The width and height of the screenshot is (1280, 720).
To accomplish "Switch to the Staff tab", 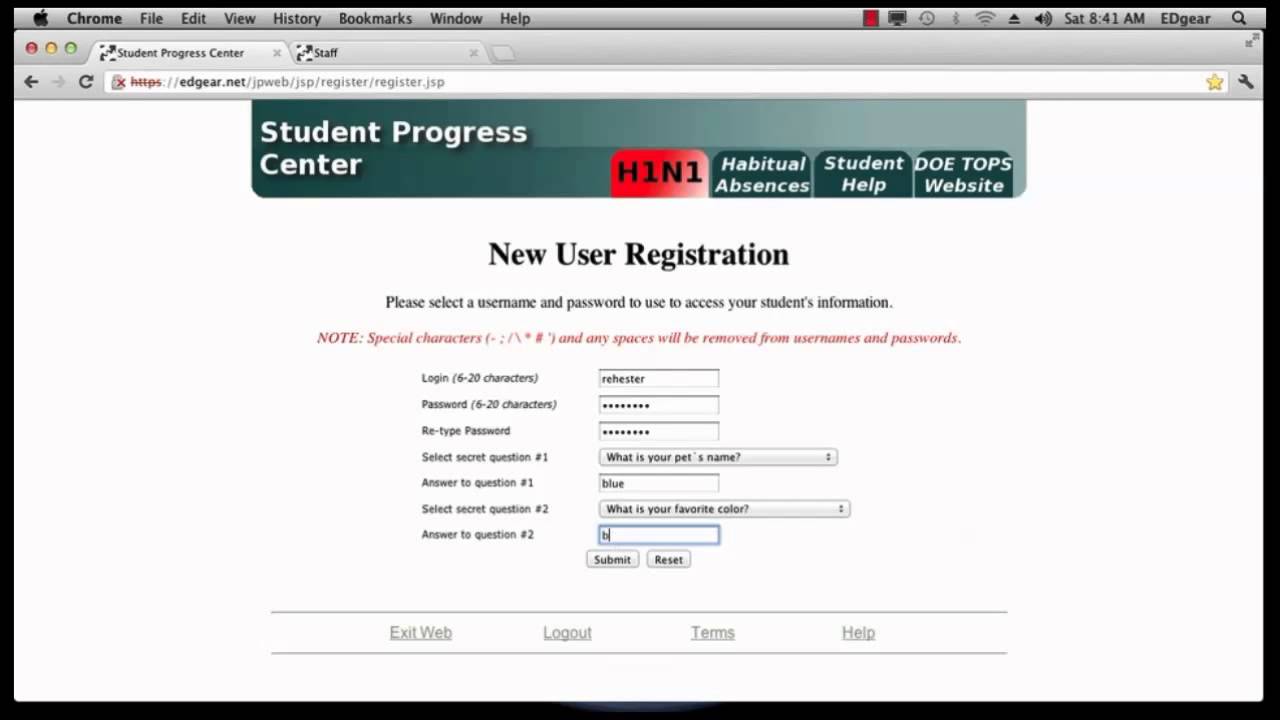I will (386, 53).
